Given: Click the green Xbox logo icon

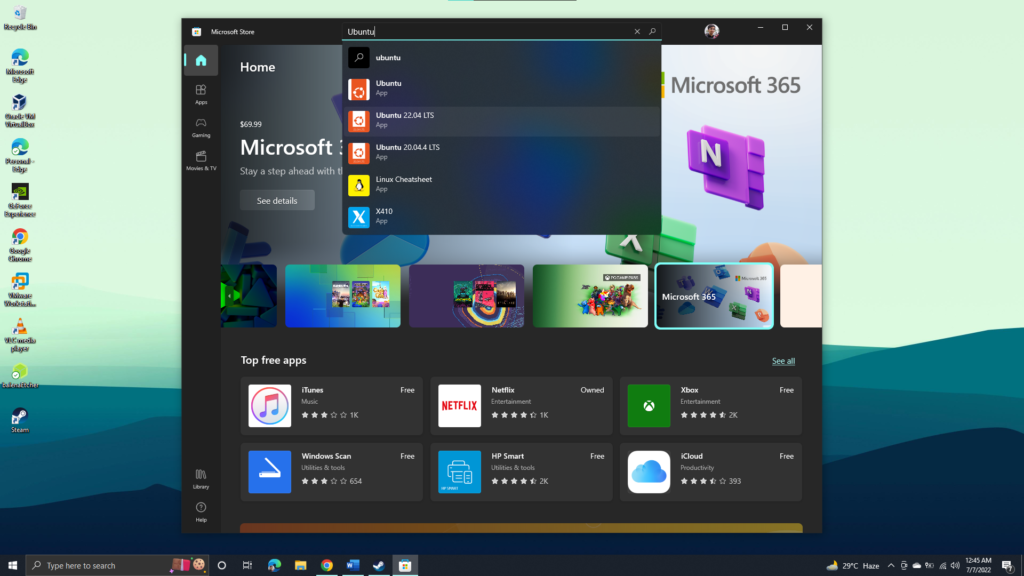Looking at the screenshot, I should point(648,406).
